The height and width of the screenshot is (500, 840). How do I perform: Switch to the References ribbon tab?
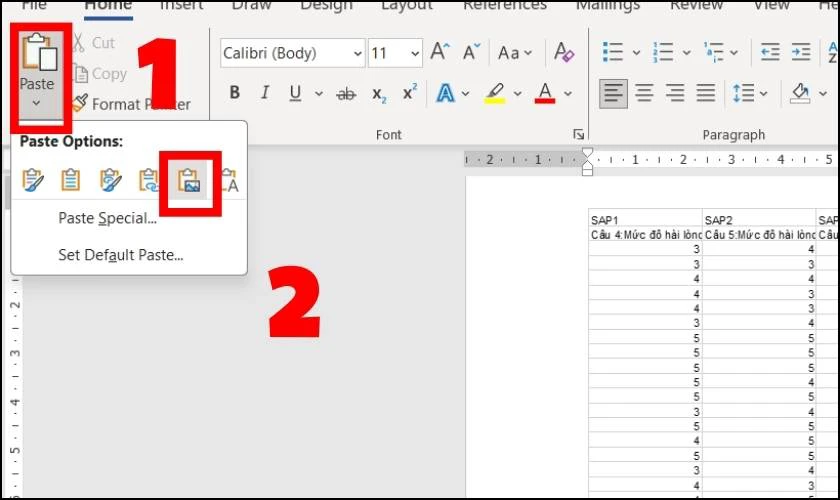pos(505,5)
